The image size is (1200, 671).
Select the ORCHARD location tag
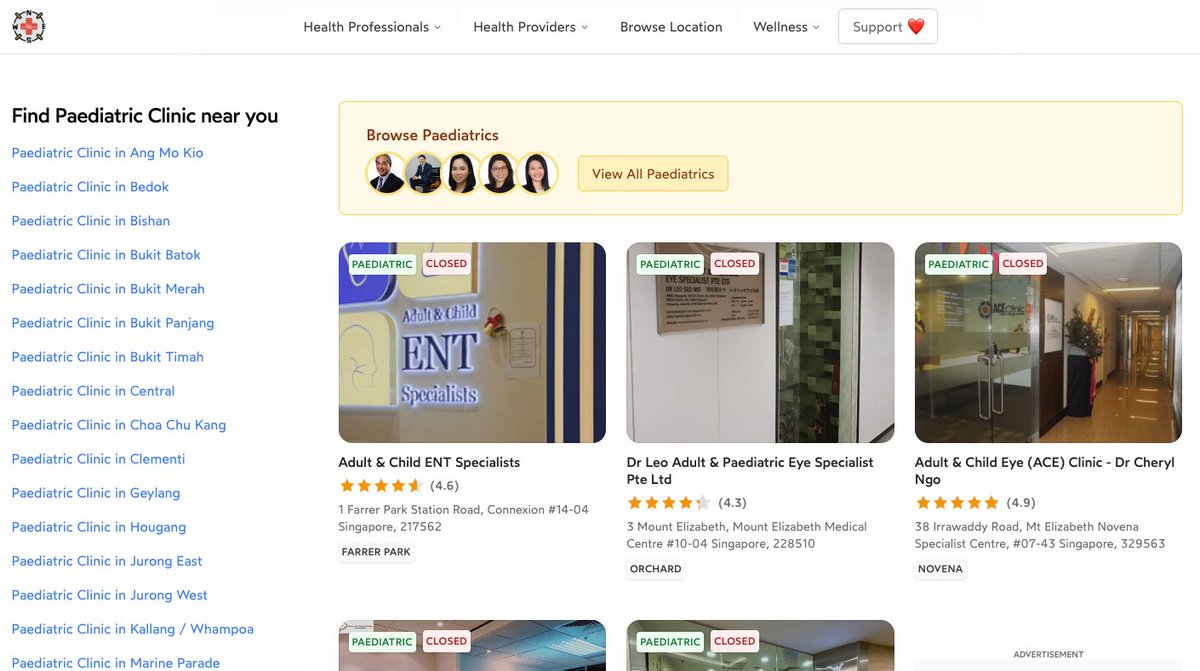click(656, 569)
